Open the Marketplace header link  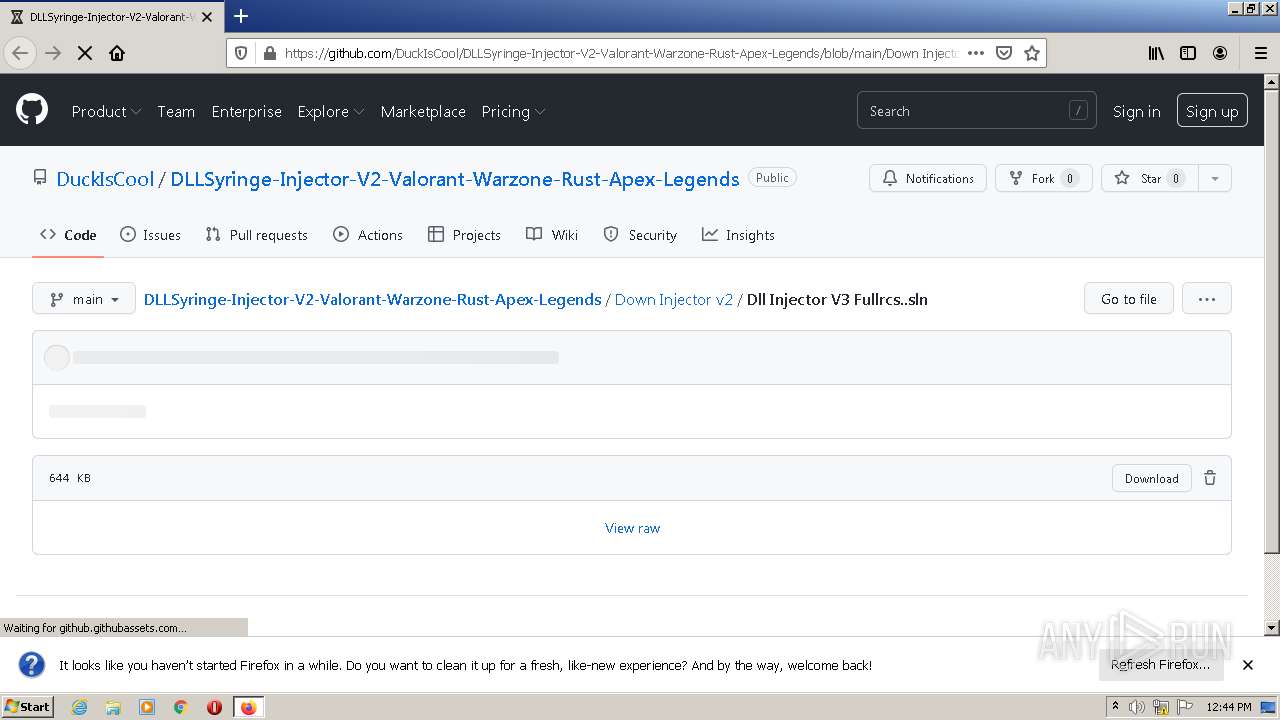pos(423,111)
